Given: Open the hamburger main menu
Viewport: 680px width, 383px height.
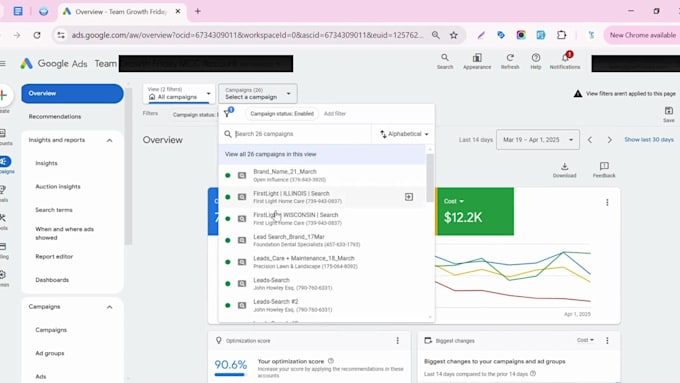Looking at the screenshot, I should [x=3, y=63].
